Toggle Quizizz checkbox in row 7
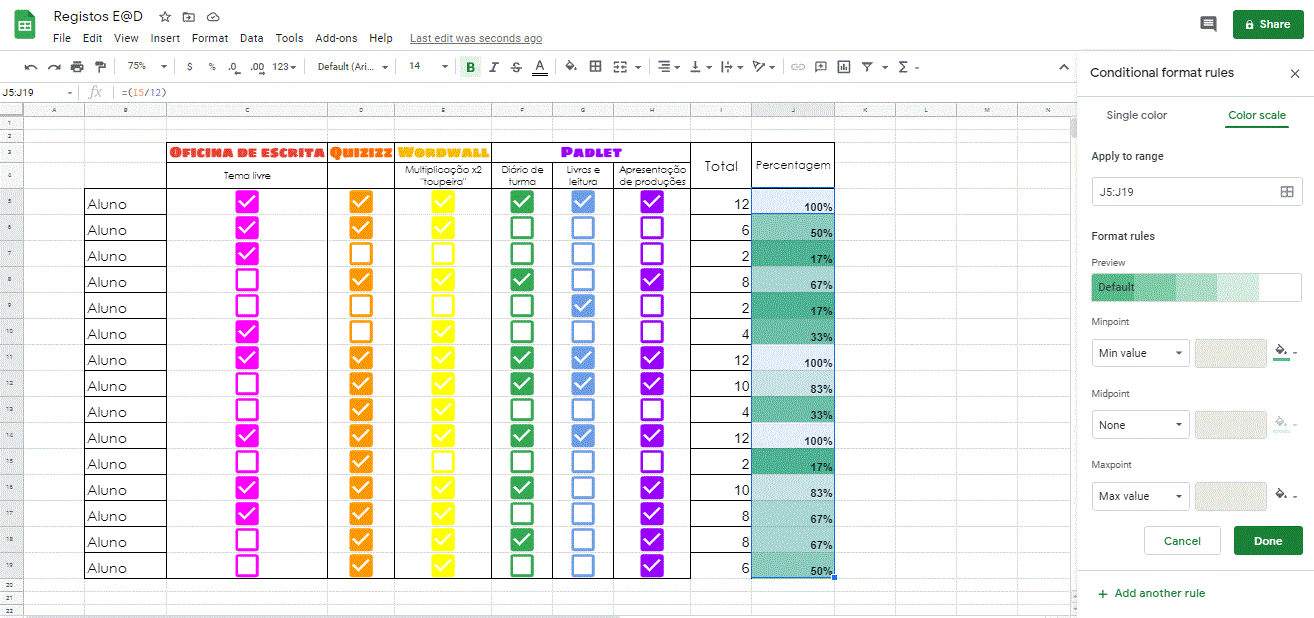This screenshot has height=618, width=1314. pyautogui.click(x=361, y=254)
